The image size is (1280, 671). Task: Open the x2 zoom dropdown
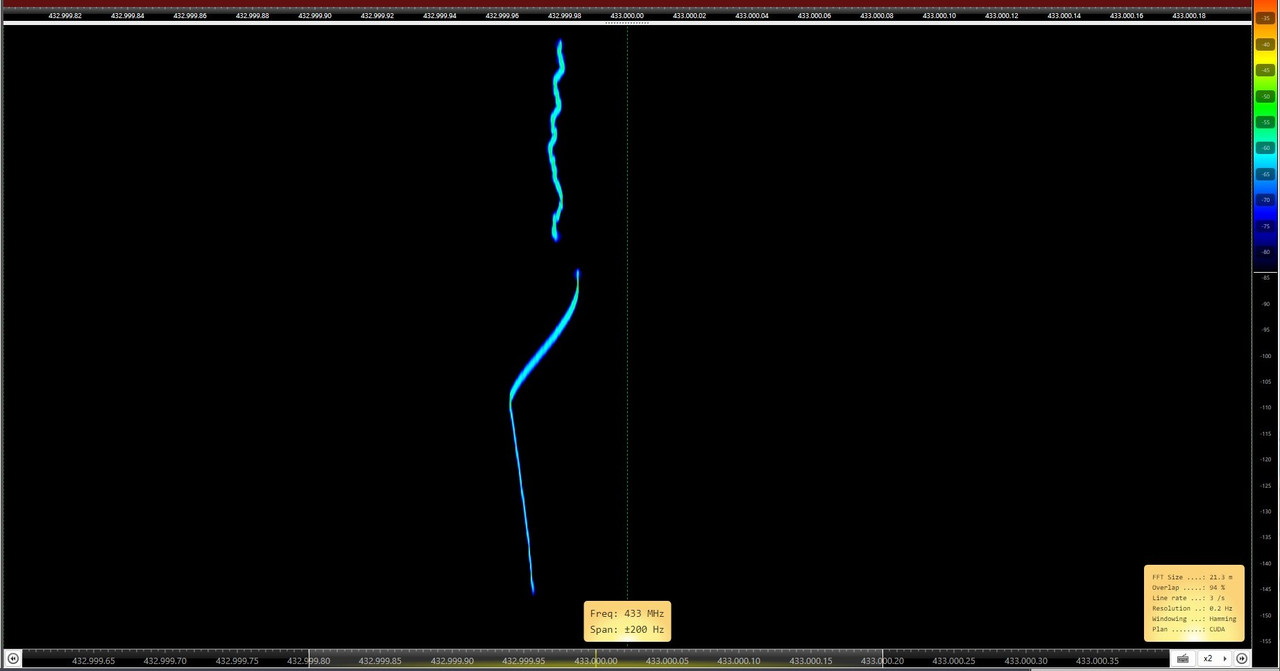[x=1214, y=658]
